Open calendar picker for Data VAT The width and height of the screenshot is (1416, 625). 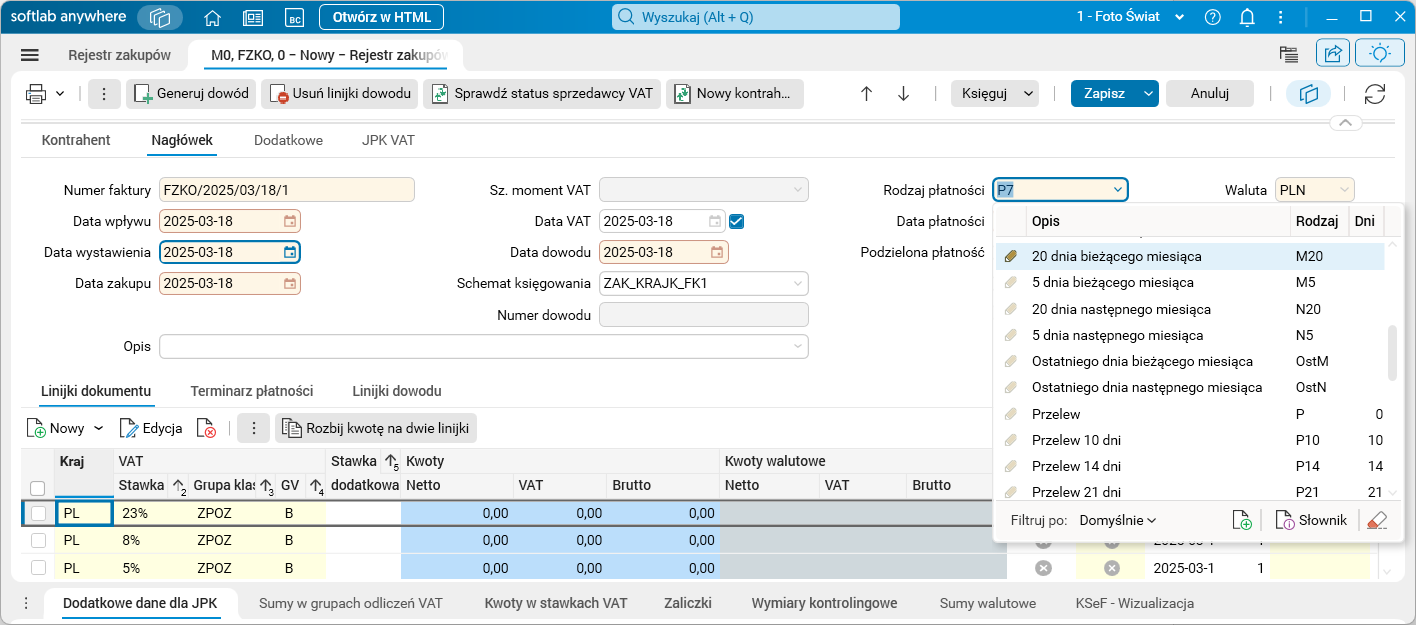click(716, 221)
